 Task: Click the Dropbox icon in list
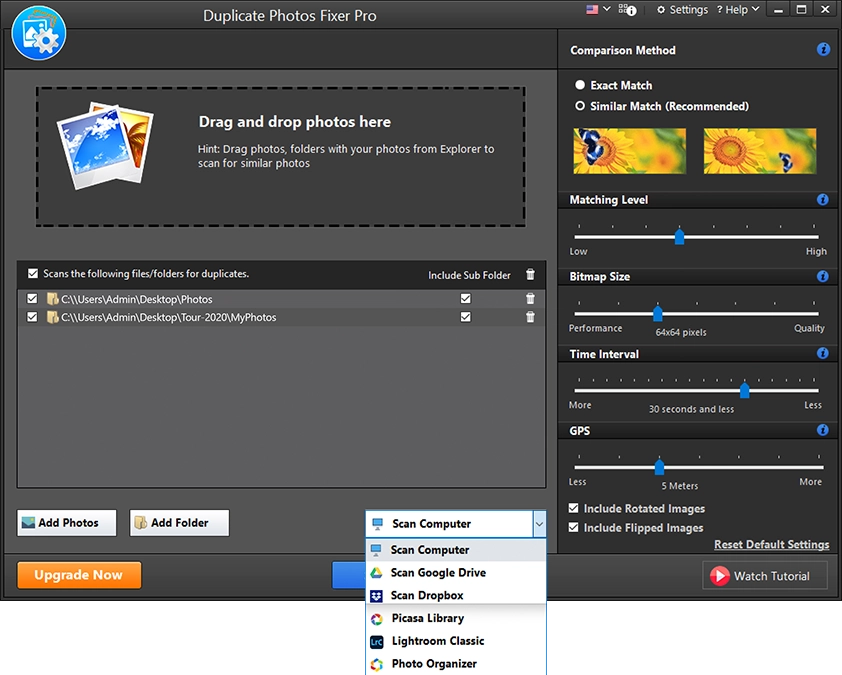click(376, 596)
